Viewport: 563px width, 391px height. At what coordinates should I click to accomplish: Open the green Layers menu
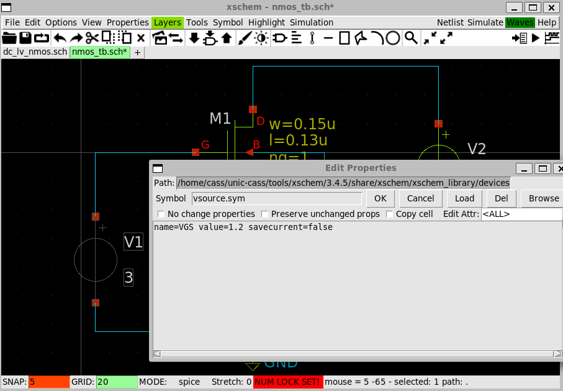click(x=167, y=22)
